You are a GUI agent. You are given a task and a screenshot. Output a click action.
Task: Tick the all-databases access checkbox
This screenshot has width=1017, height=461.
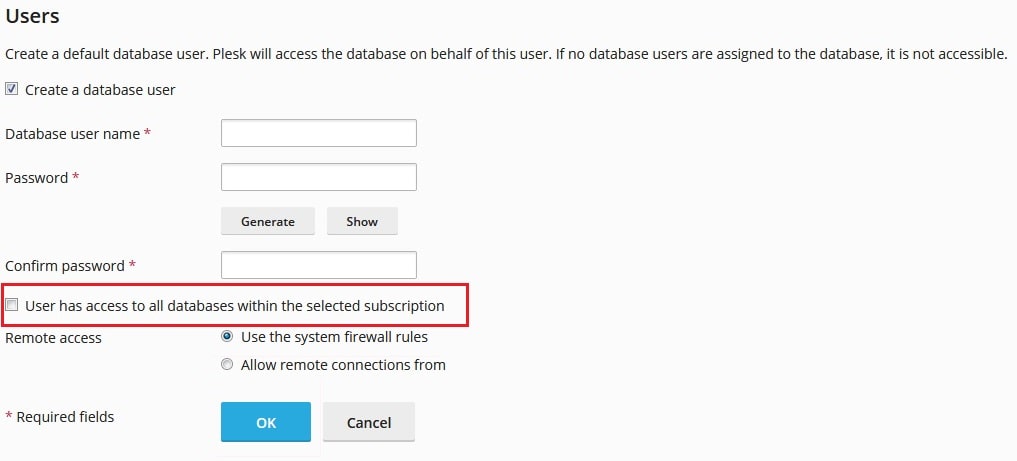pyautogui.click(x=11, y=305)
